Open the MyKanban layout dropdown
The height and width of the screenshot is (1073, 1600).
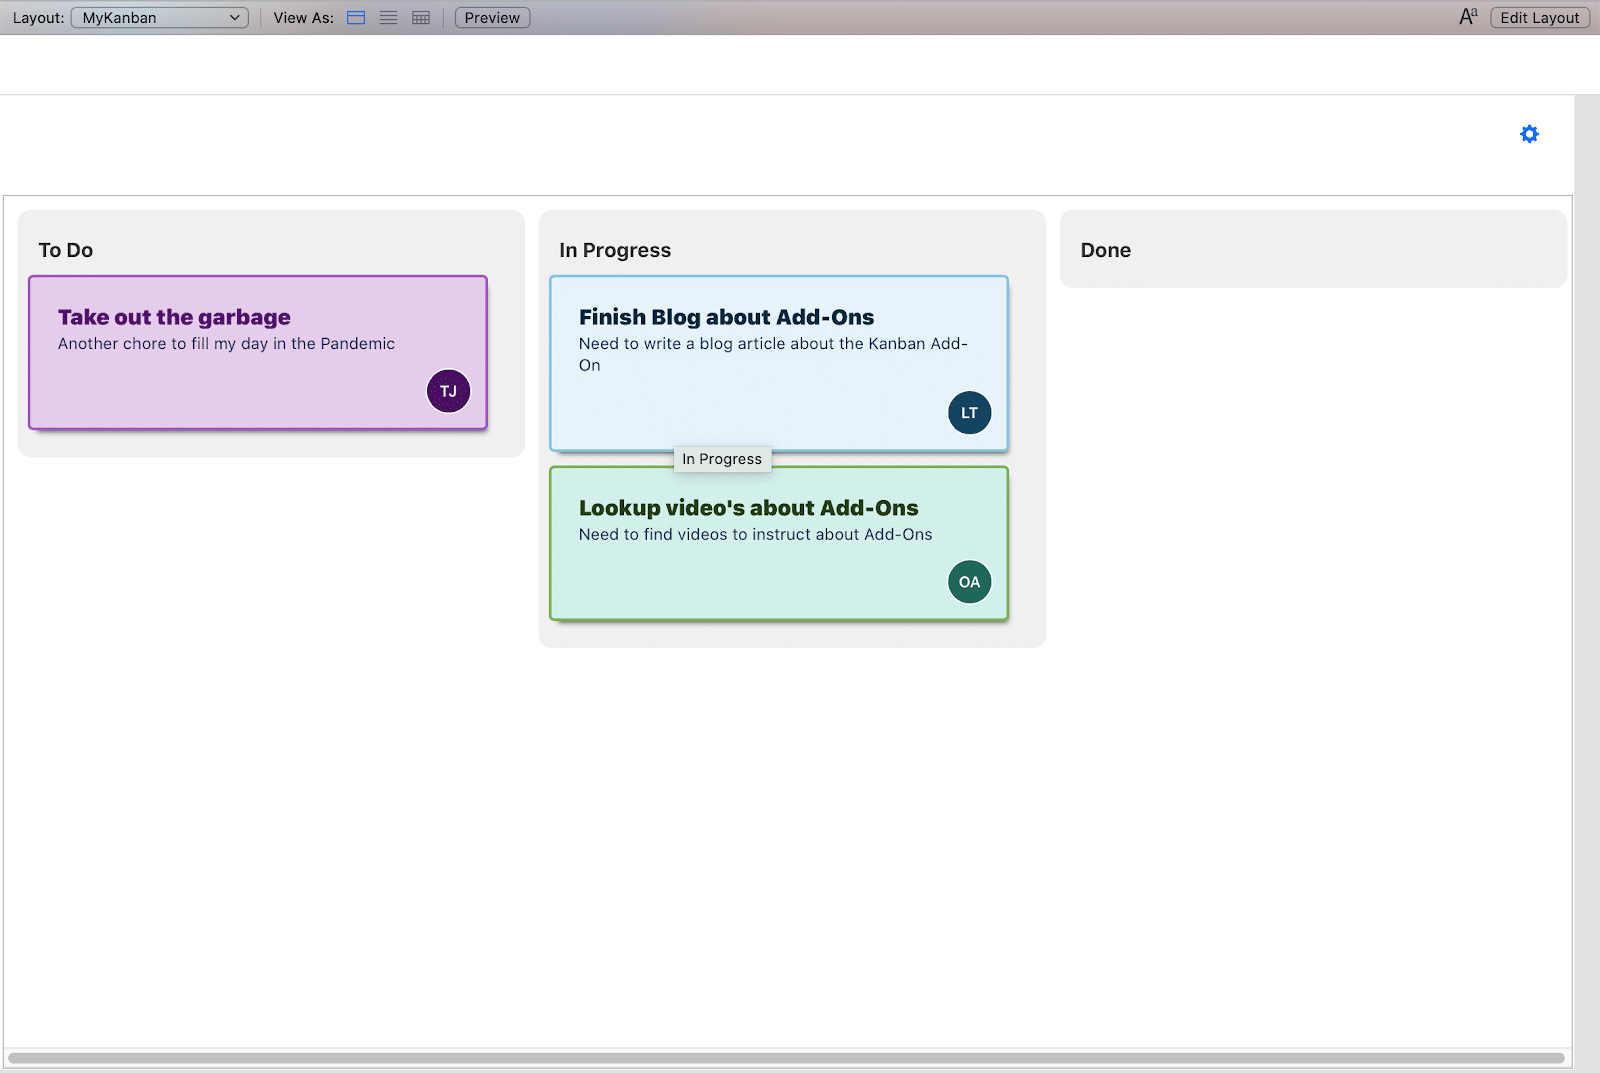158,17
